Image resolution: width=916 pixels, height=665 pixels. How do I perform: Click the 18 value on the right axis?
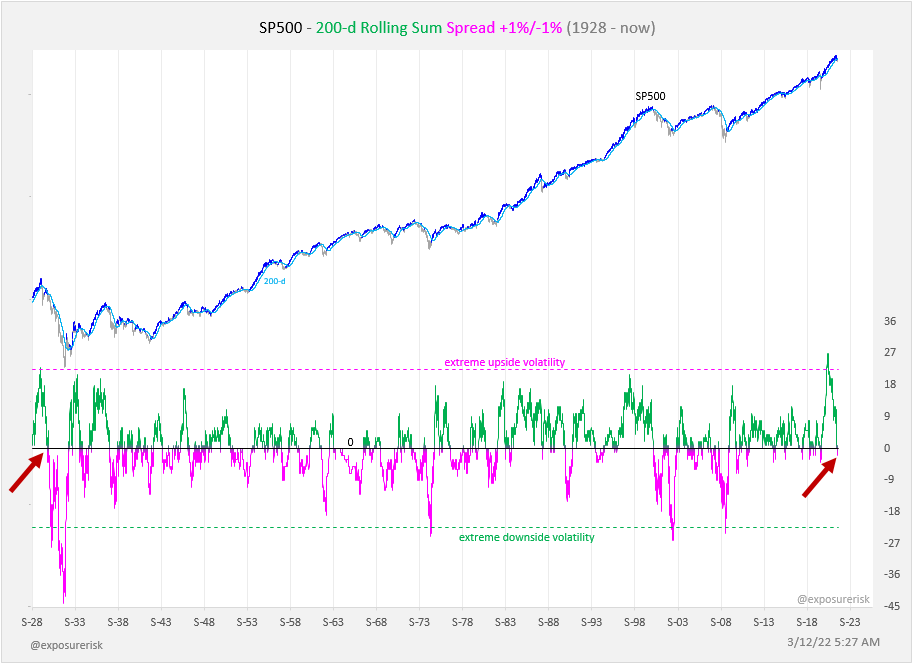[890, 384]
